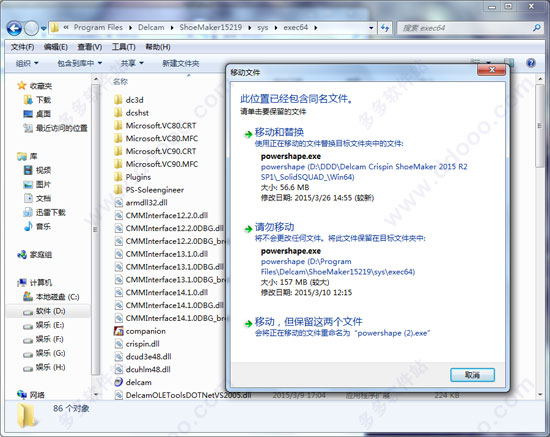The image size is (550, 437).
Task: Choose 移动，但保留这两个文件 option
Action: coord(309,322)
